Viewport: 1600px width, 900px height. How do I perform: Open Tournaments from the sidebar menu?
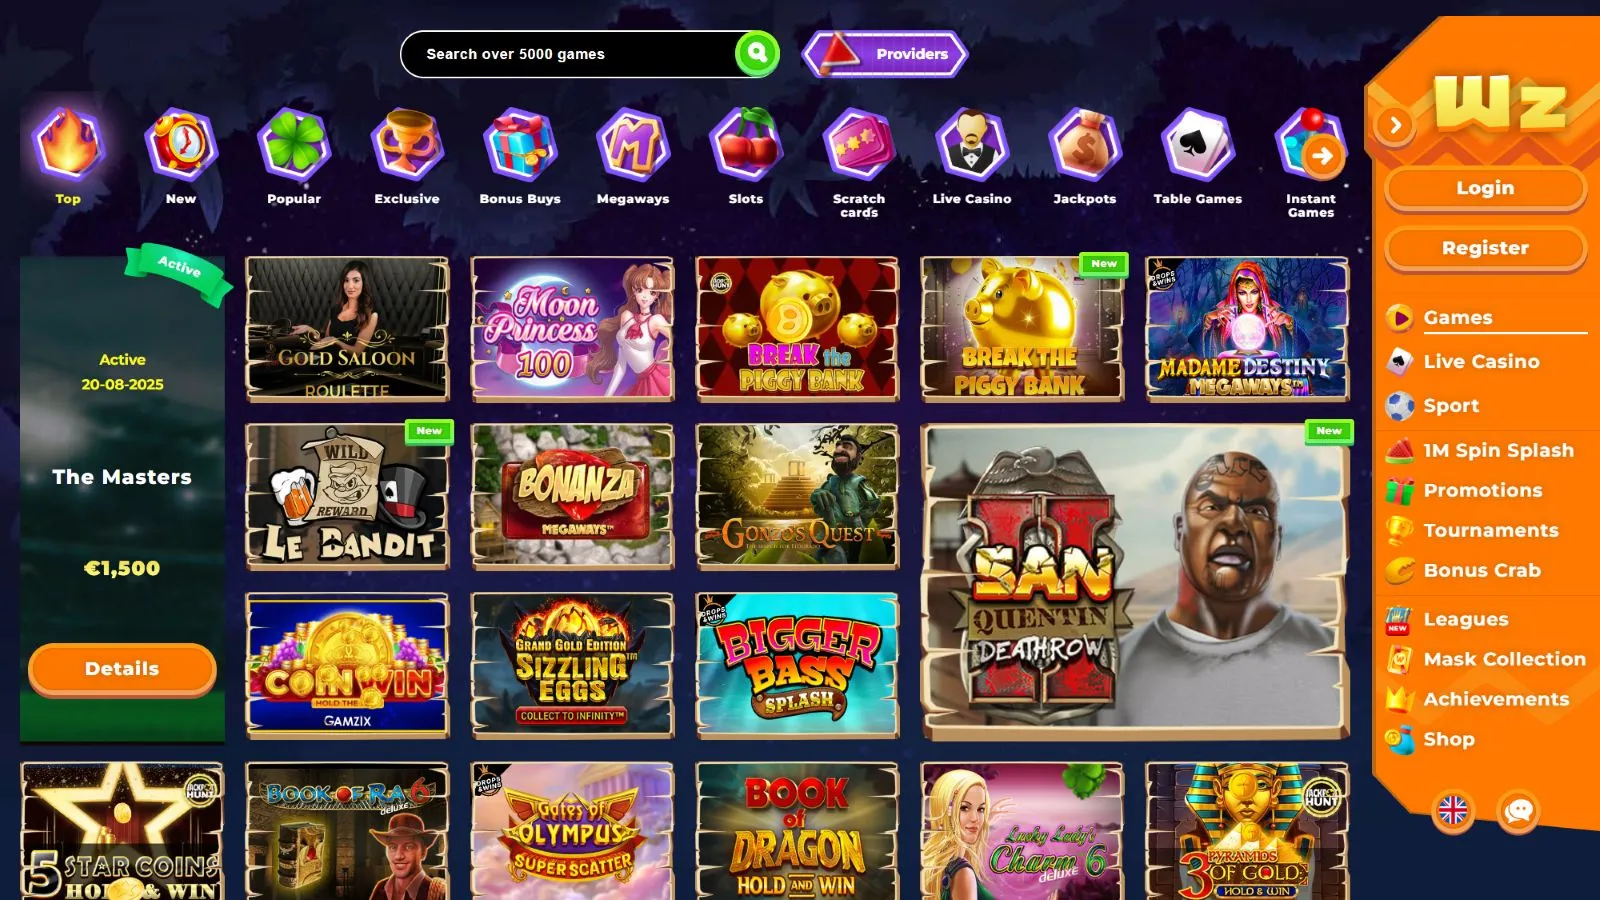1490,530
